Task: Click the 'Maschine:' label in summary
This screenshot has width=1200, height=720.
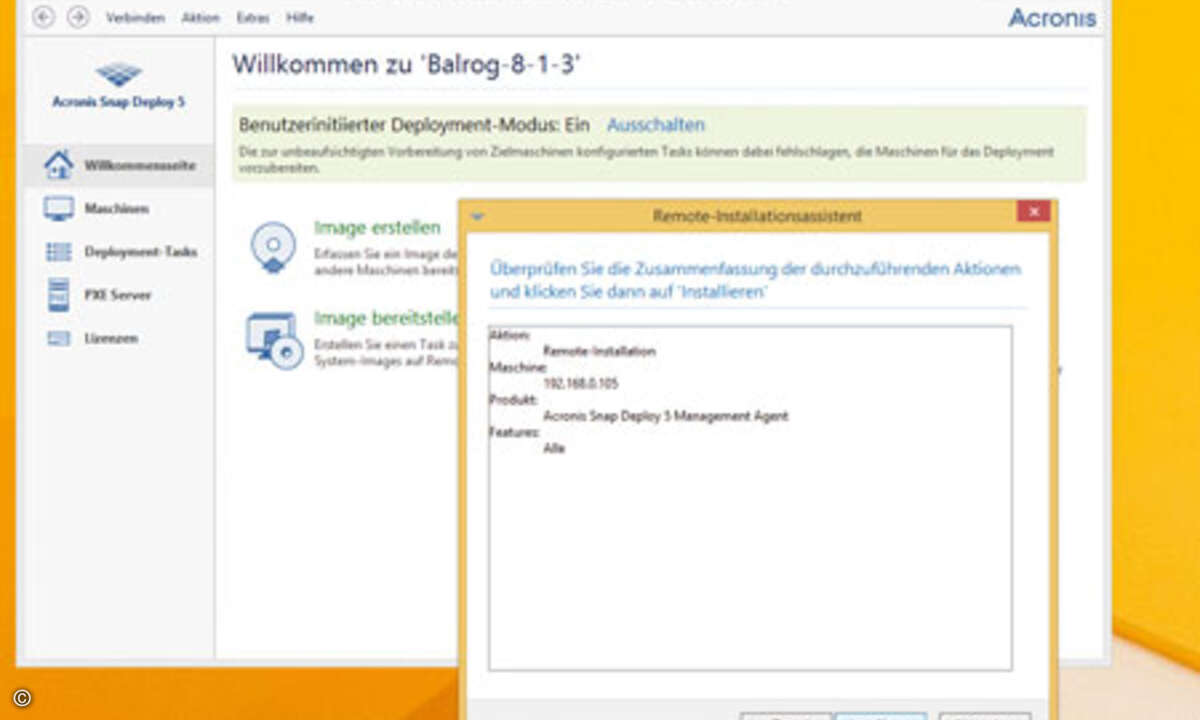Action: [518, 368]
